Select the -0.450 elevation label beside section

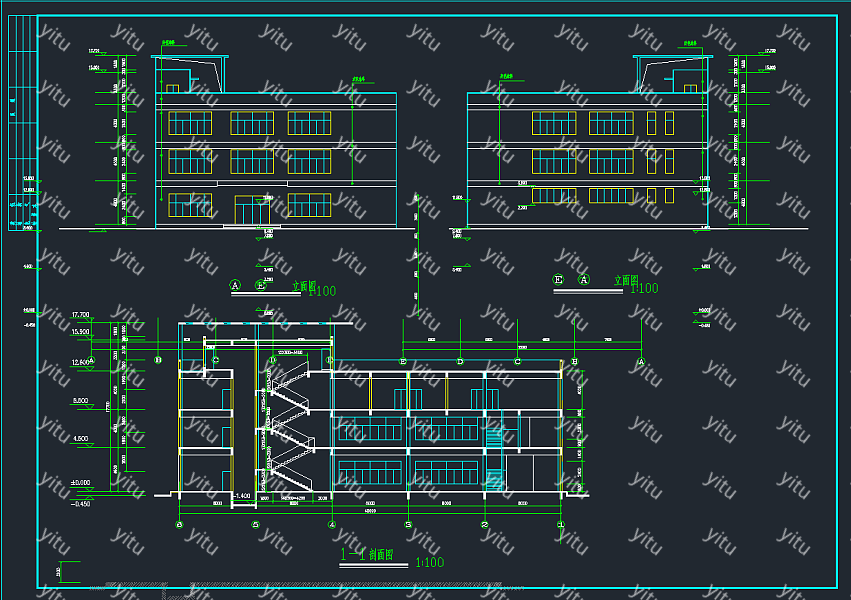coord(80,503)
